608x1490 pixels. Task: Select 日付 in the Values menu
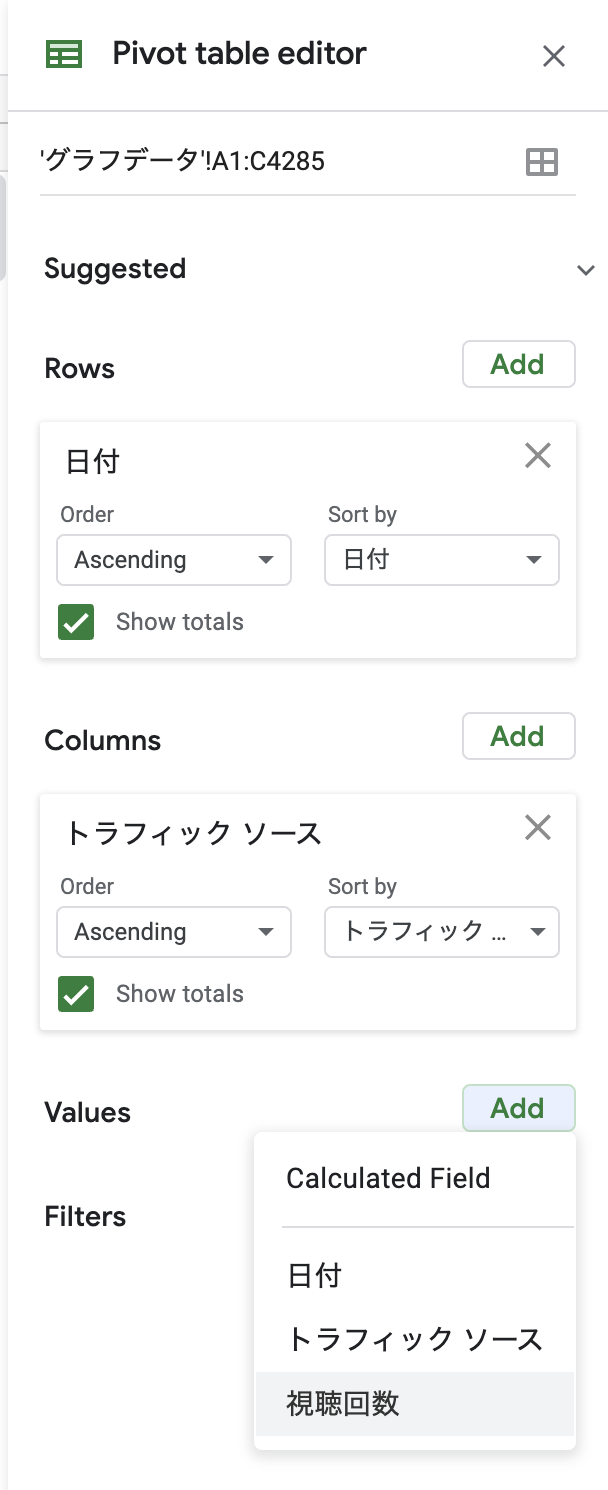click(315, 1276)
